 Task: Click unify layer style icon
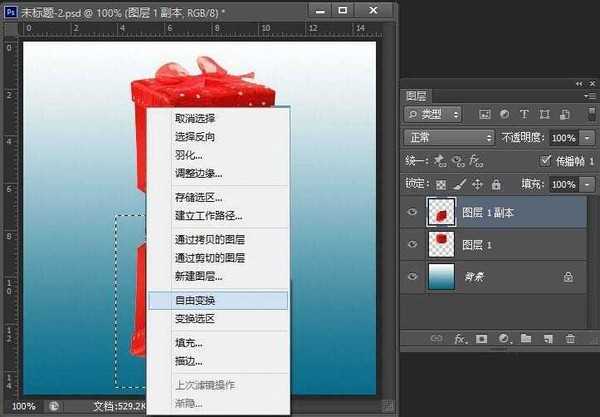tap(476, 161)
